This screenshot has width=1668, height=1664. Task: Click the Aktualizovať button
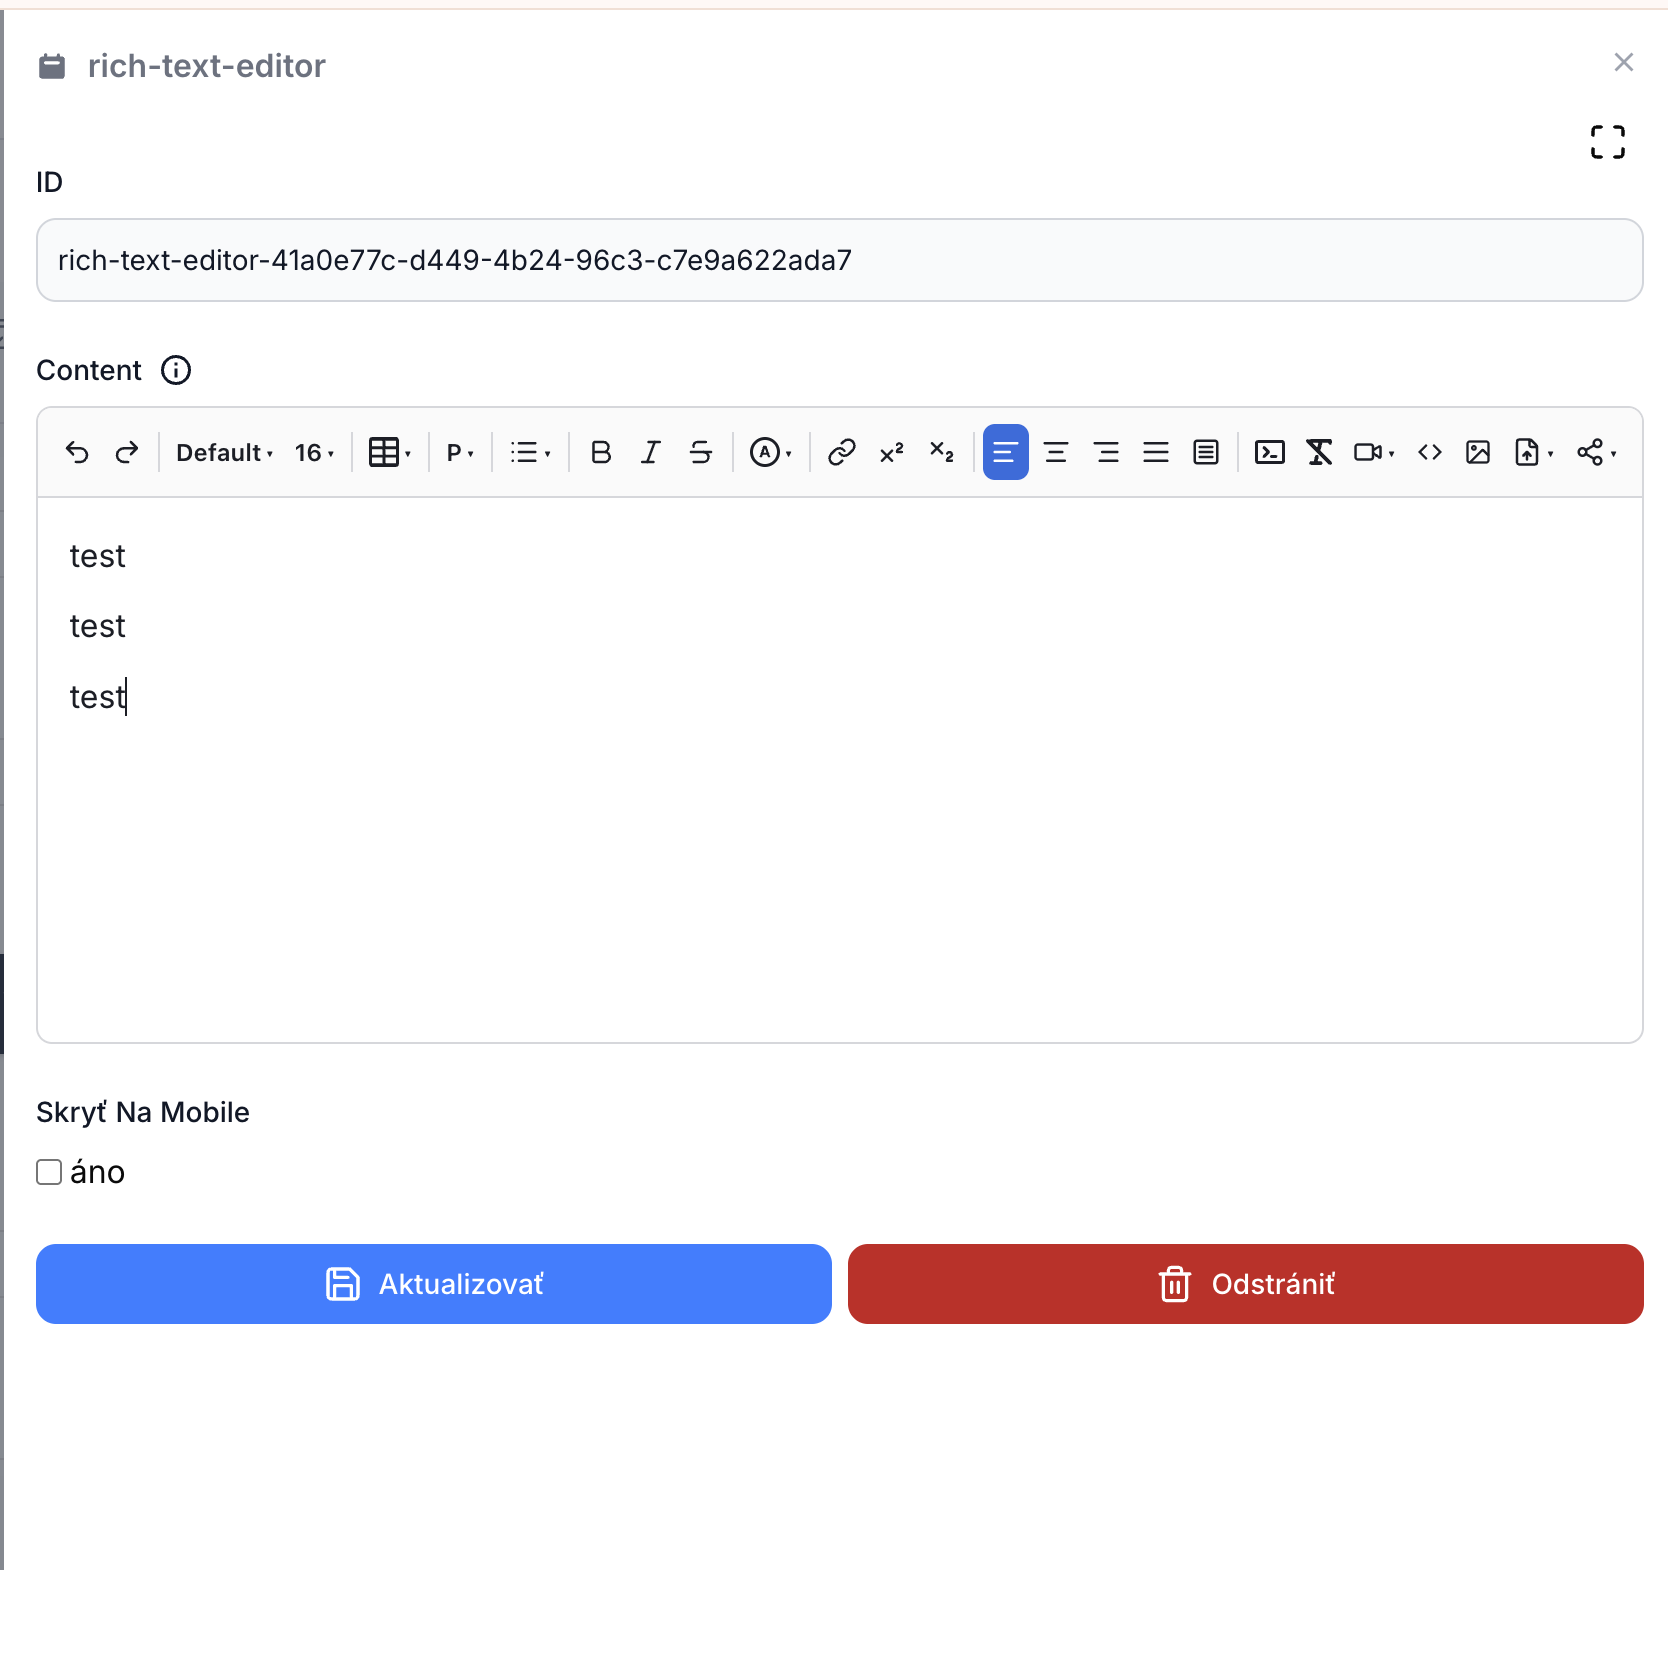click(434, 1284)
